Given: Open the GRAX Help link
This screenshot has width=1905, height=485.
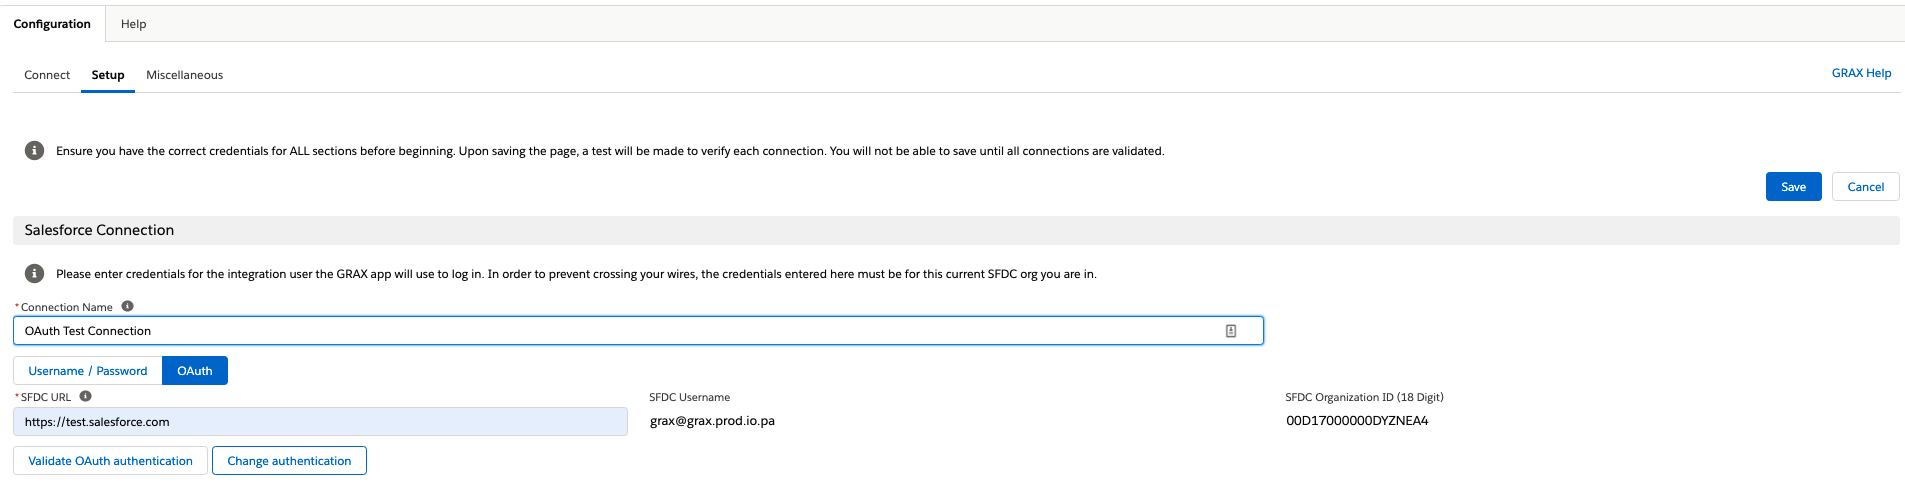Looking at the screenshot, I should pos(1861,73).
